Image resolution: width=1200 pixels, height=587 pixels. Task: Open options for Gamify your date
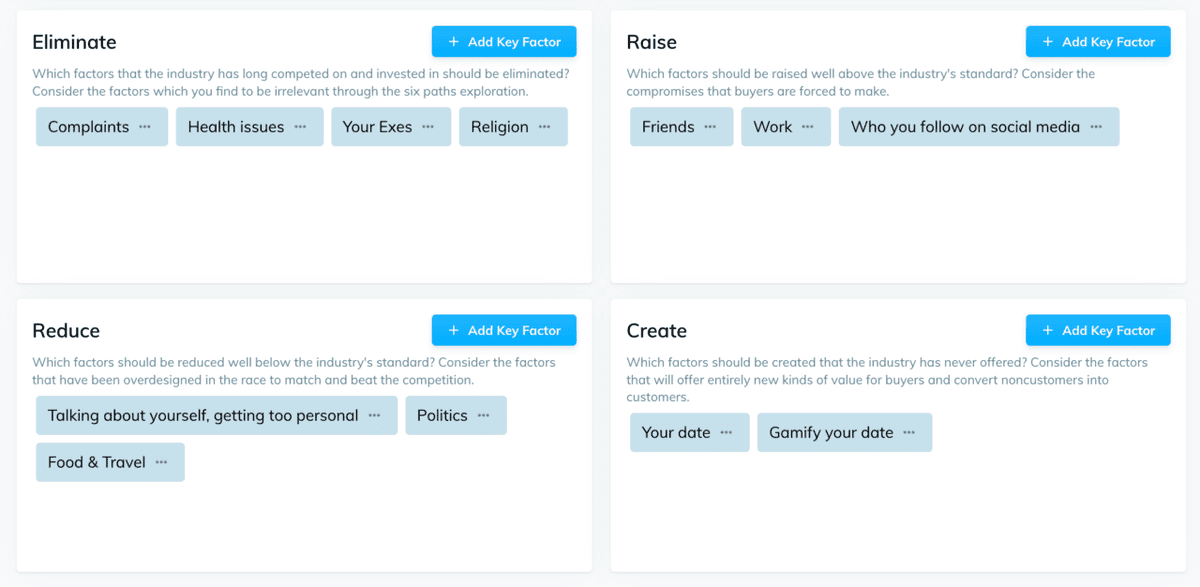(x=909, y=433)
